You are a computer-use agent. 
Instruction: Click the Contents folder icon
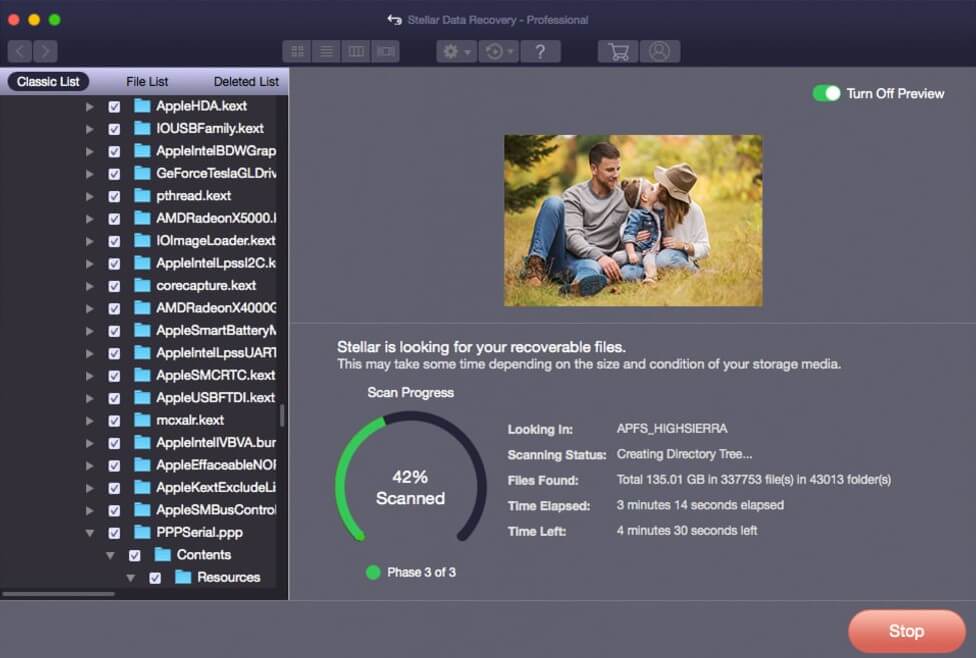pos(163,554)
